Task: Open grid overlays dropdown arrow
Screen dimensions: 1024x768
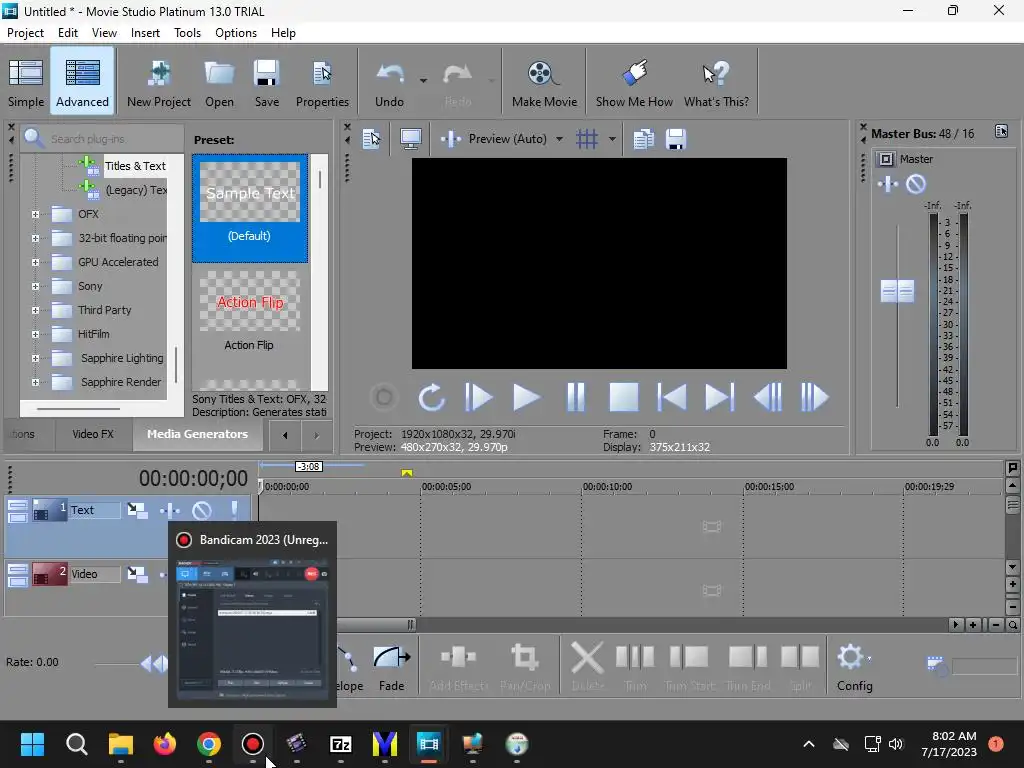Action: 612,139
